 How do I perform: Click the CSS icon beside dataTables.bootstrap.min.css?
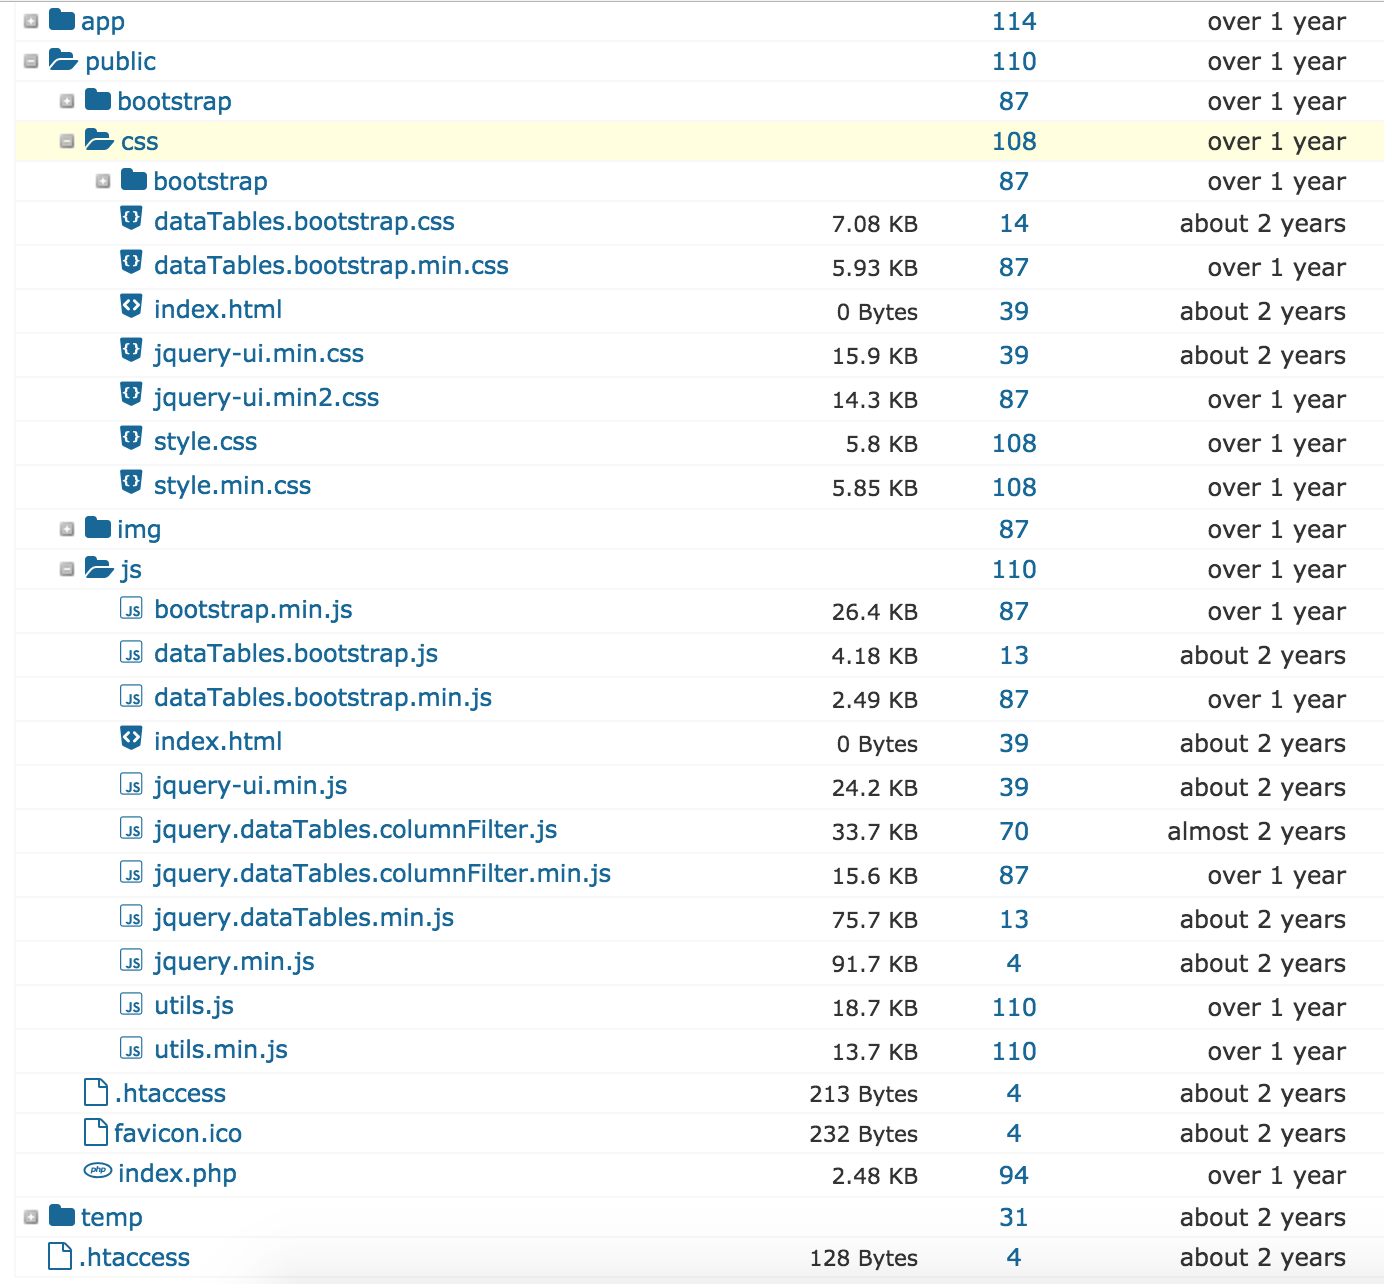[131, 262]
